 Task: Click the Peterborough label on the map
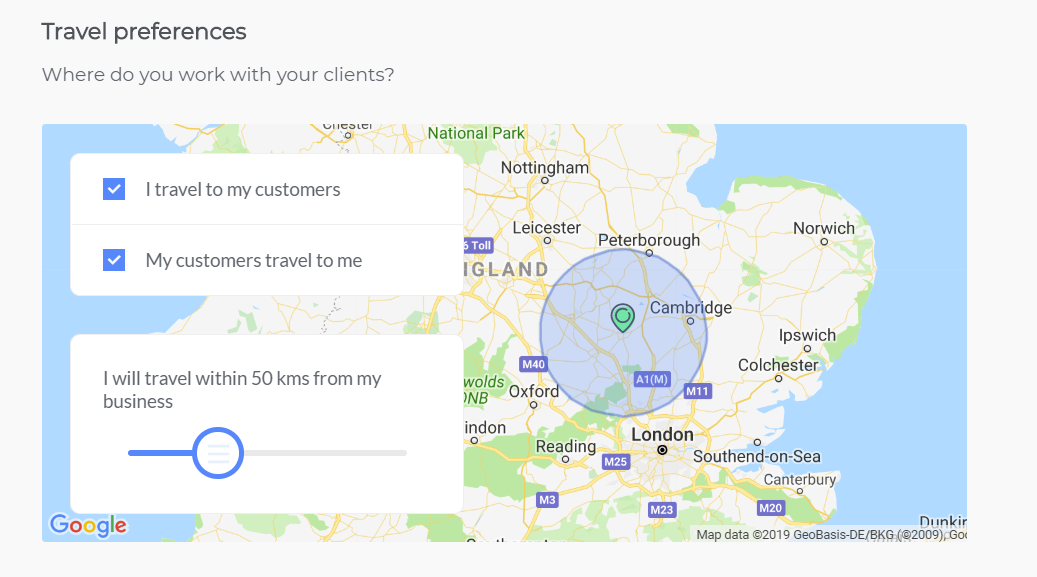pyautogui.click(x=648, y=240)
